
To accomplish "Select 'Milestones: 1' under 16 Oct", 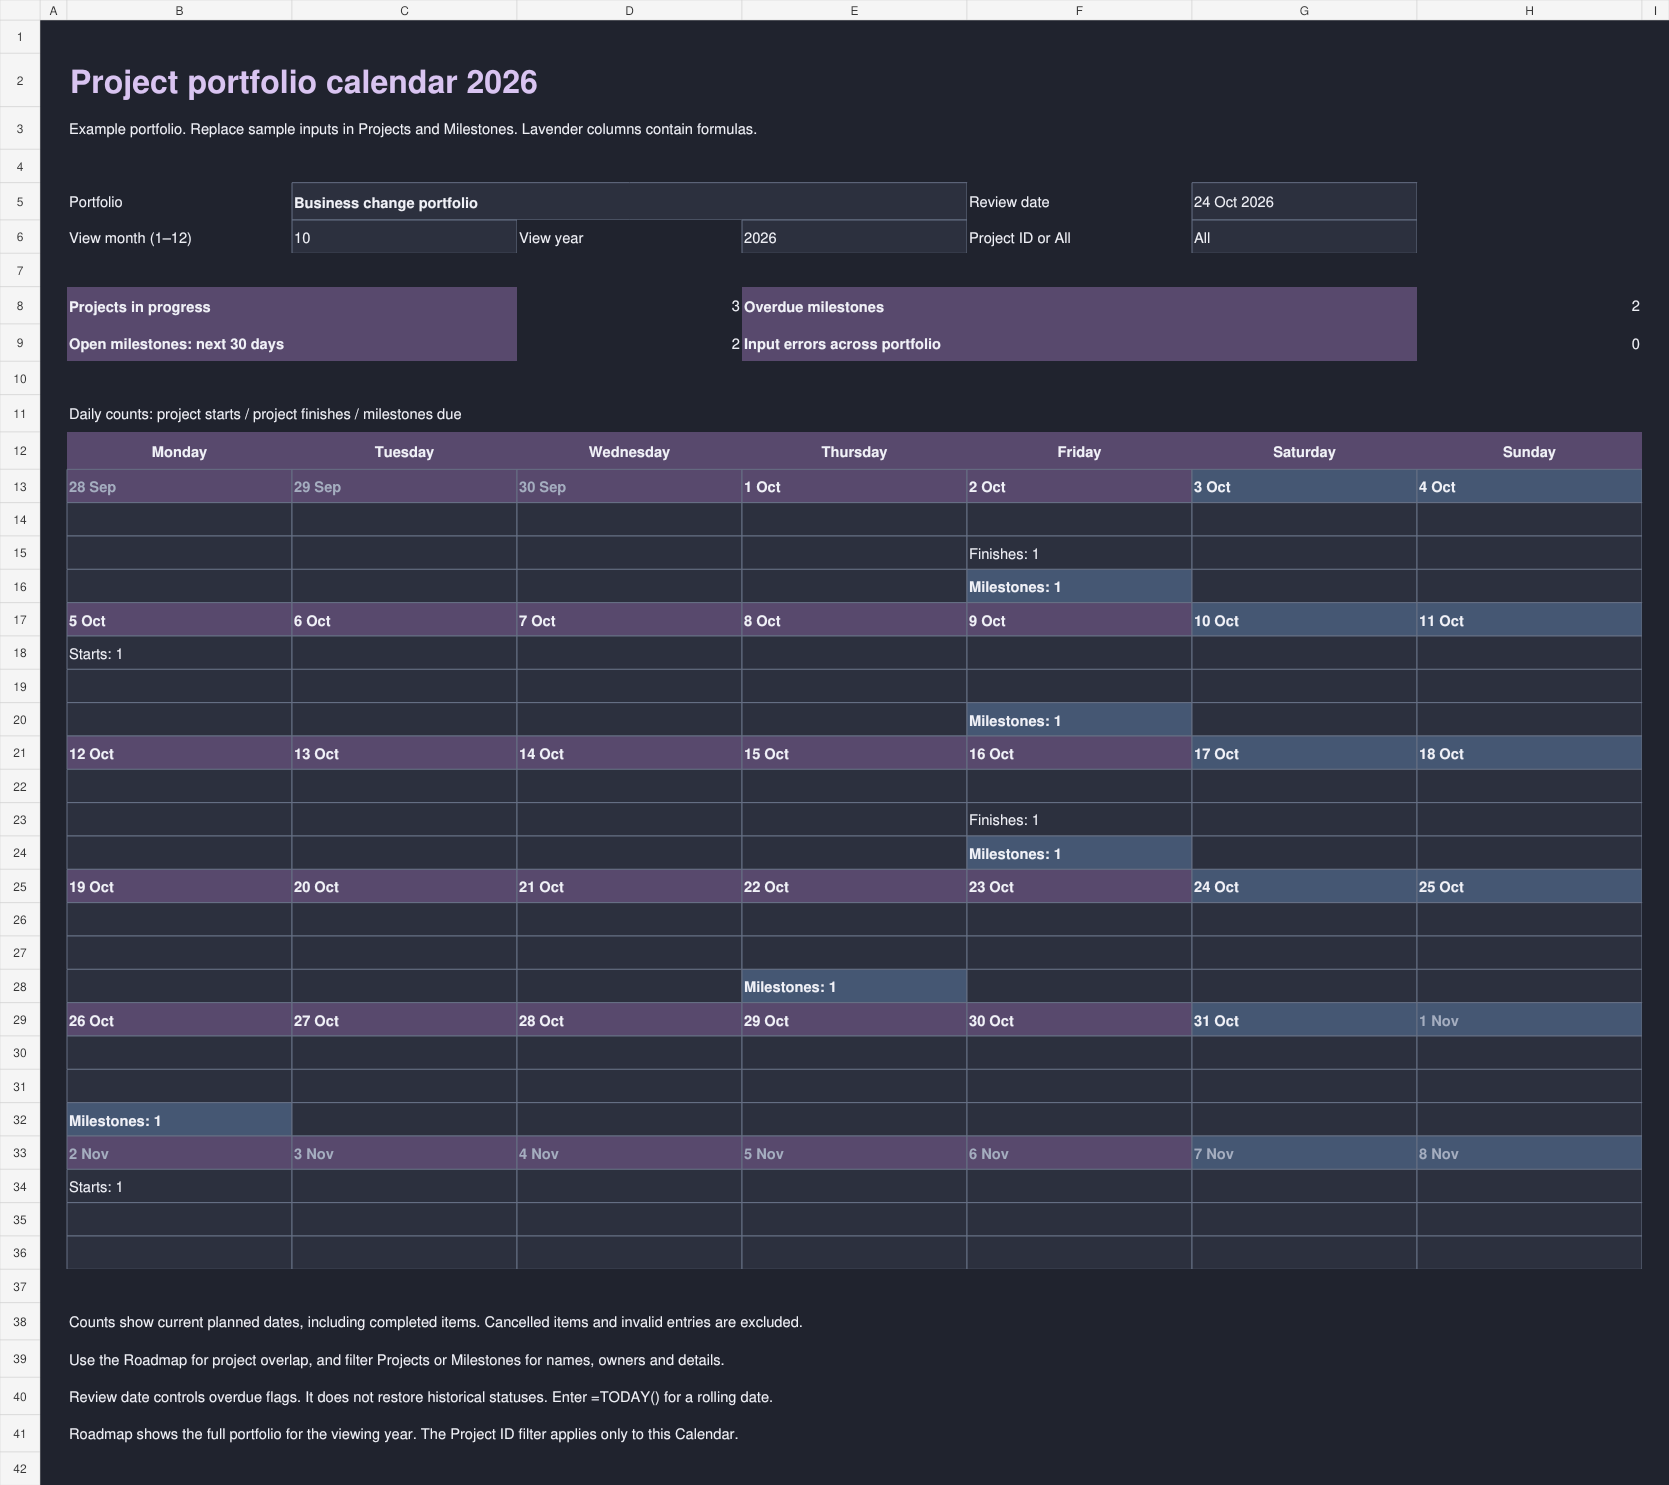I will coord(1079,854).
